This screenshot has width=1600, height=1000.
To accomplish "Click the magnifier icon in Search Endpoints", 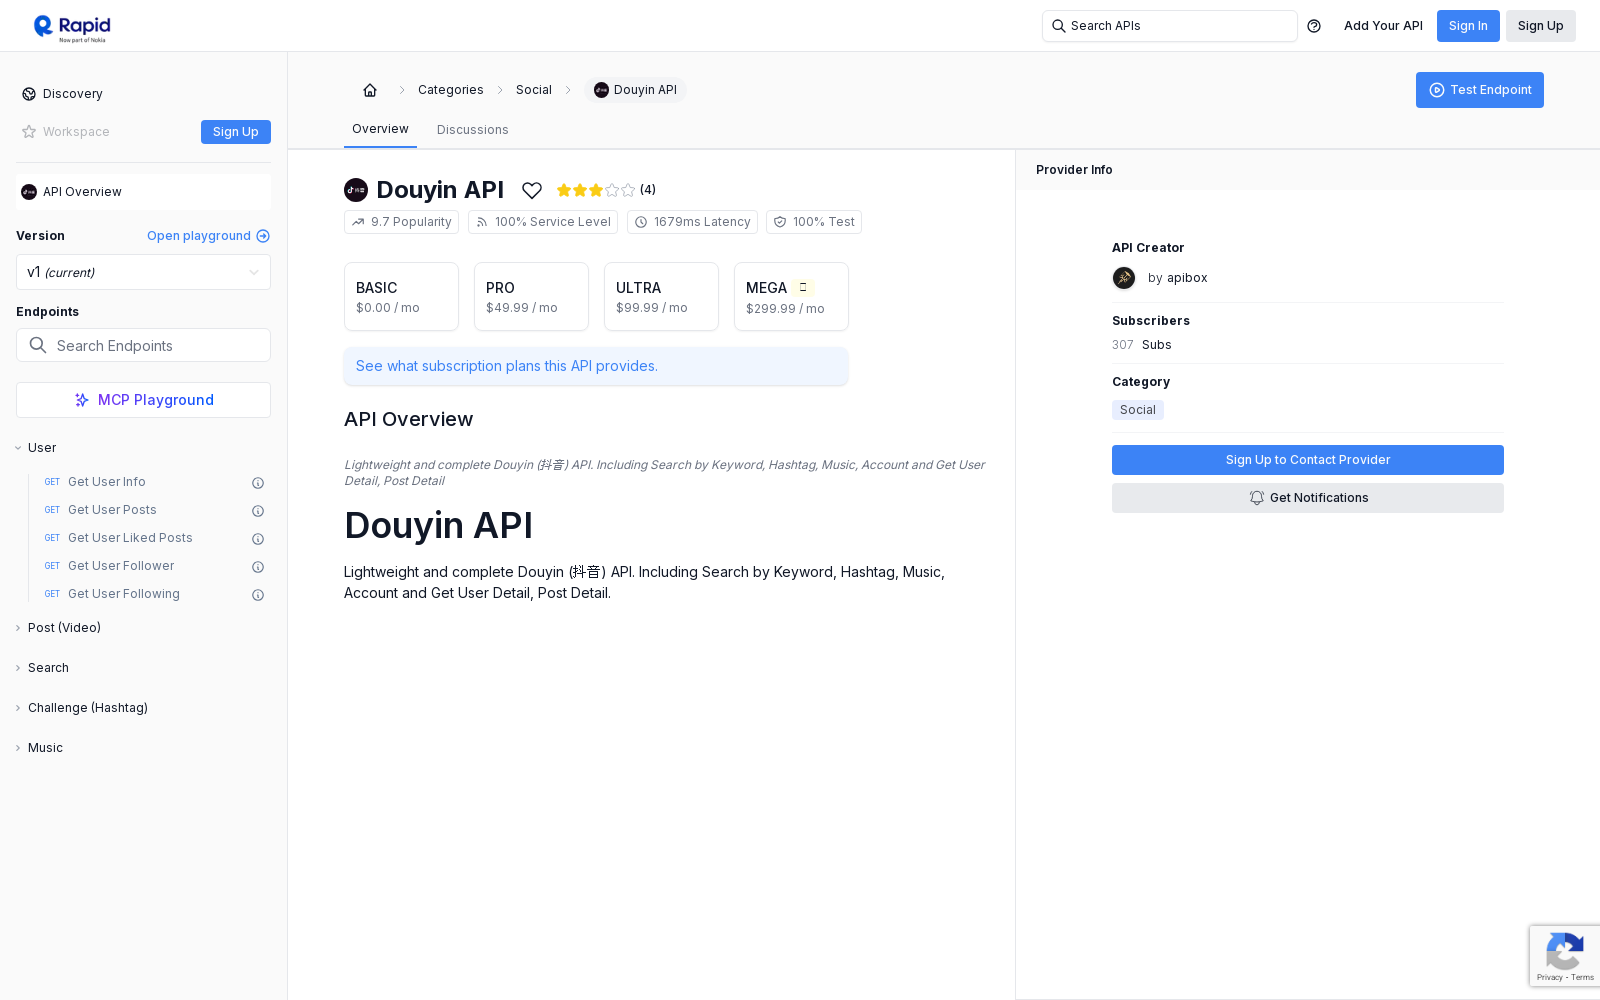I will 38,345.
